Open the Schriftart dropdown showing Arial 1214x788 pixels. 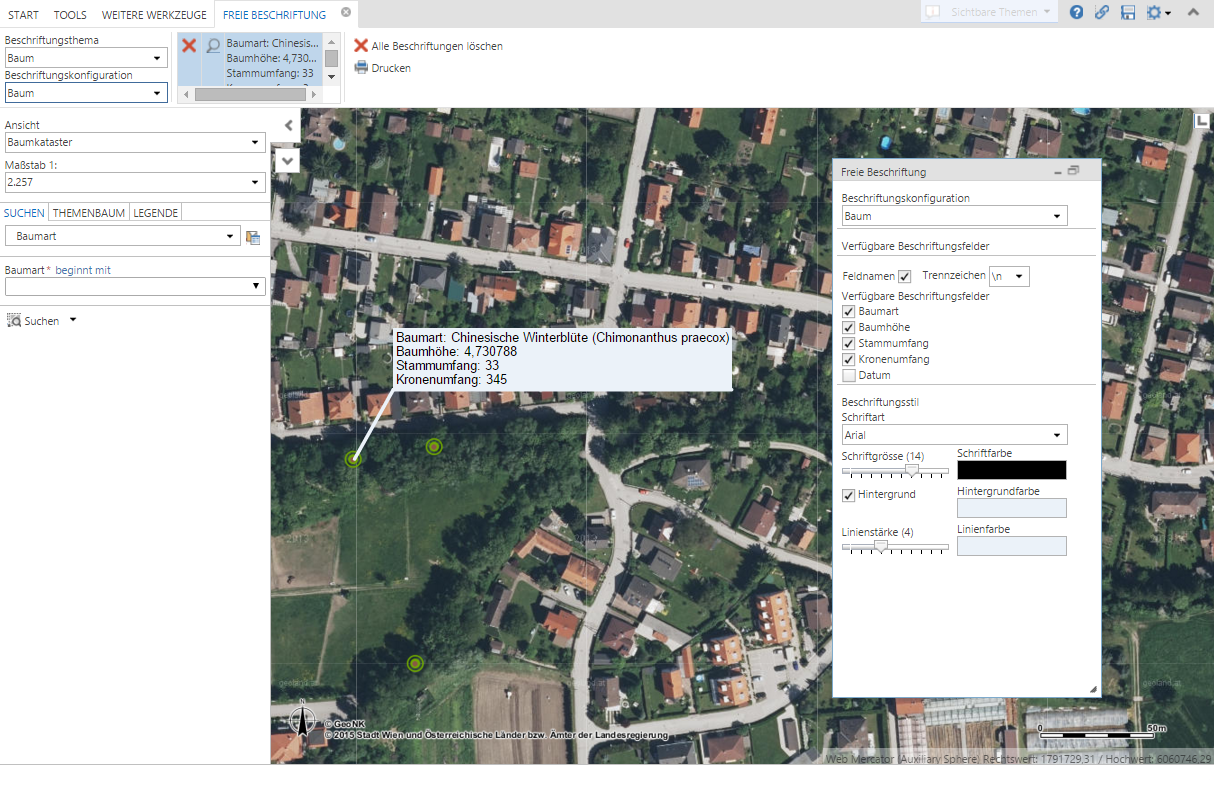tap(954, 434)
